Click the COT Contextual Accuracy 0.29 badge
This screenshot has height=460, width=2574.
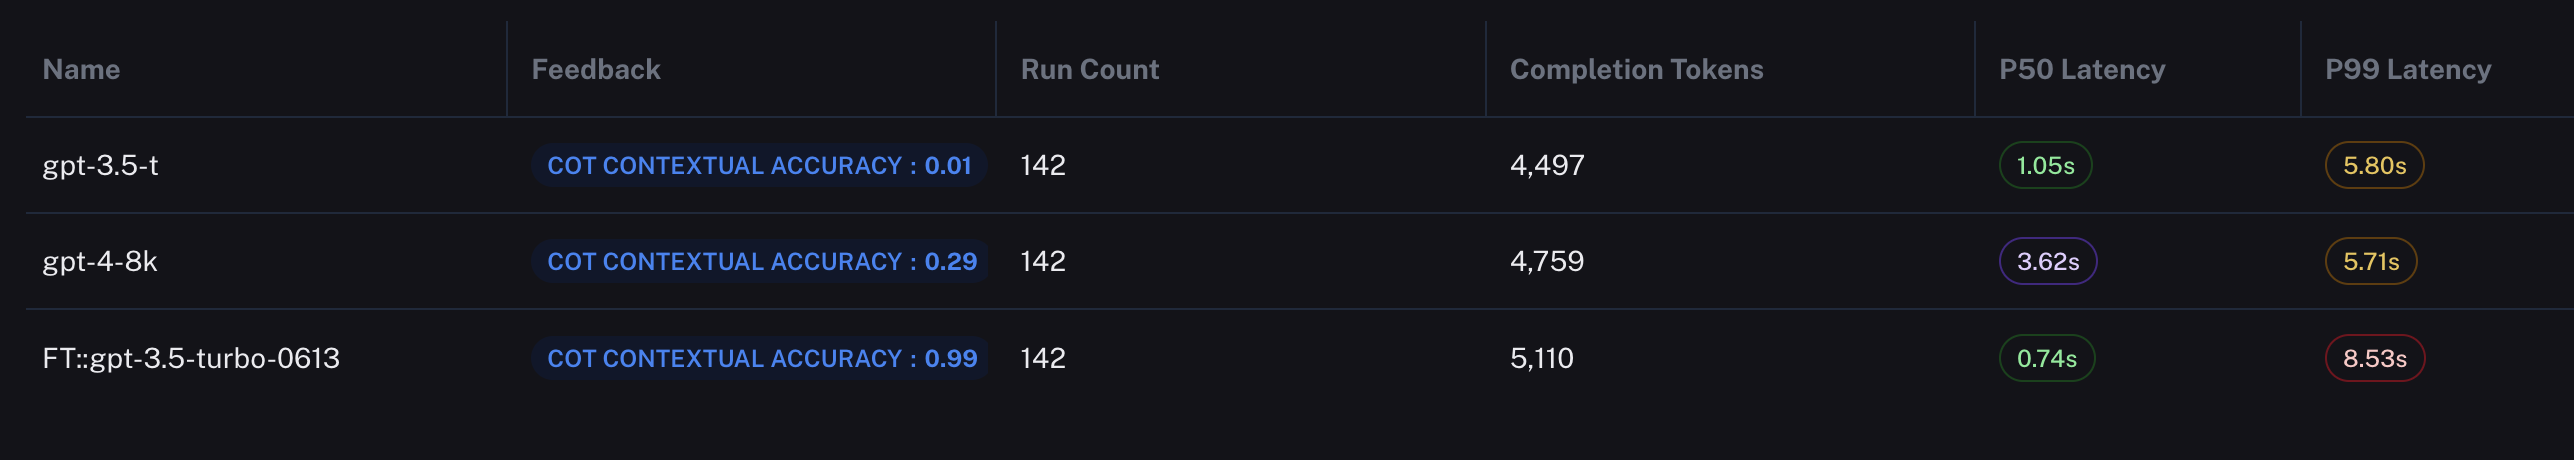click(761, 261)
